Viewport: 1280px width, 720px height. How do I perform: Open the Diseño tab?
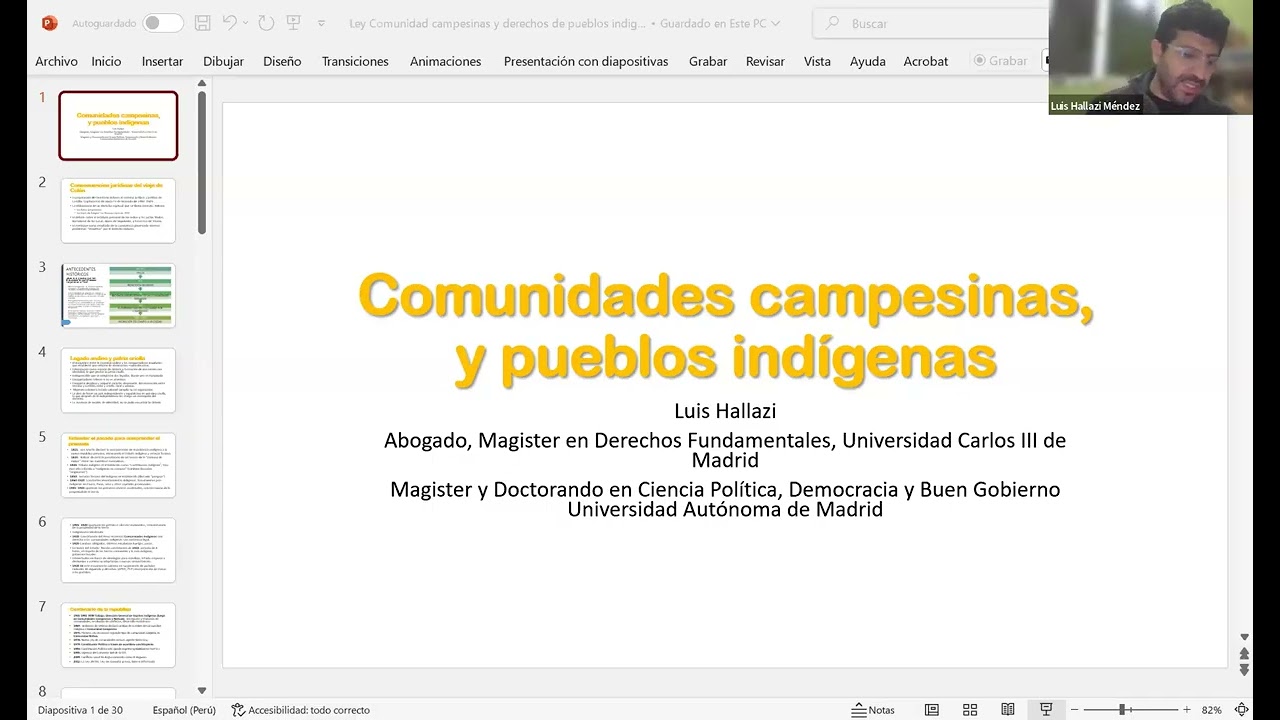pyautogui.click(x=282, y=61)
